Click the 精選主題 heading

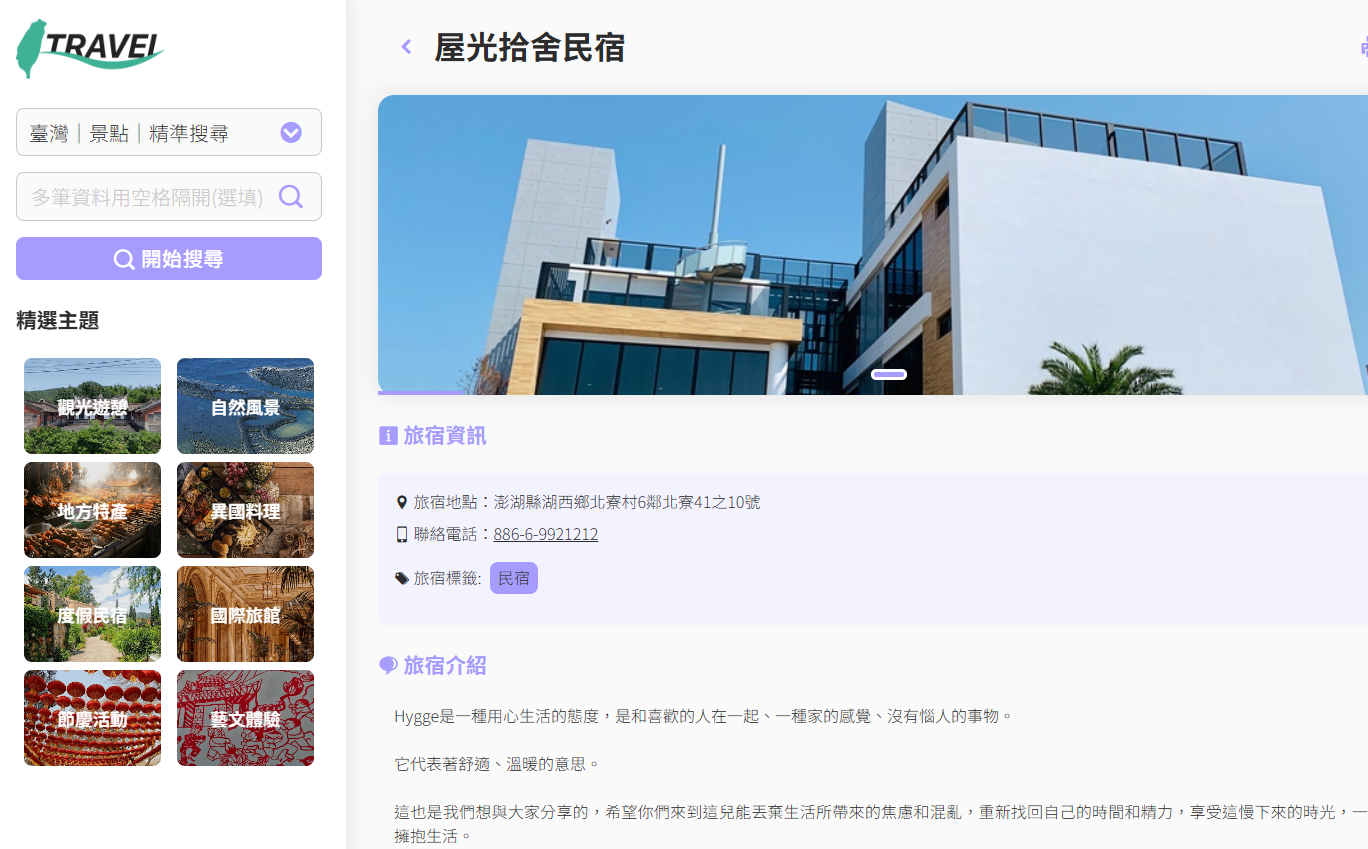click(58, 321)
